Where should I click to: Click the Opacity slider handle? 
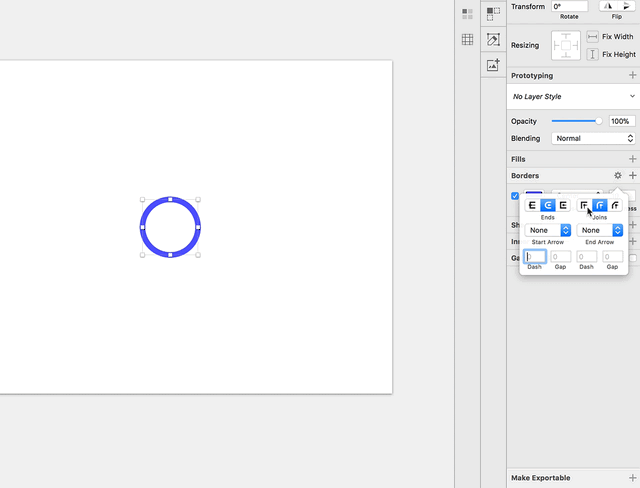tap(598, 121)
